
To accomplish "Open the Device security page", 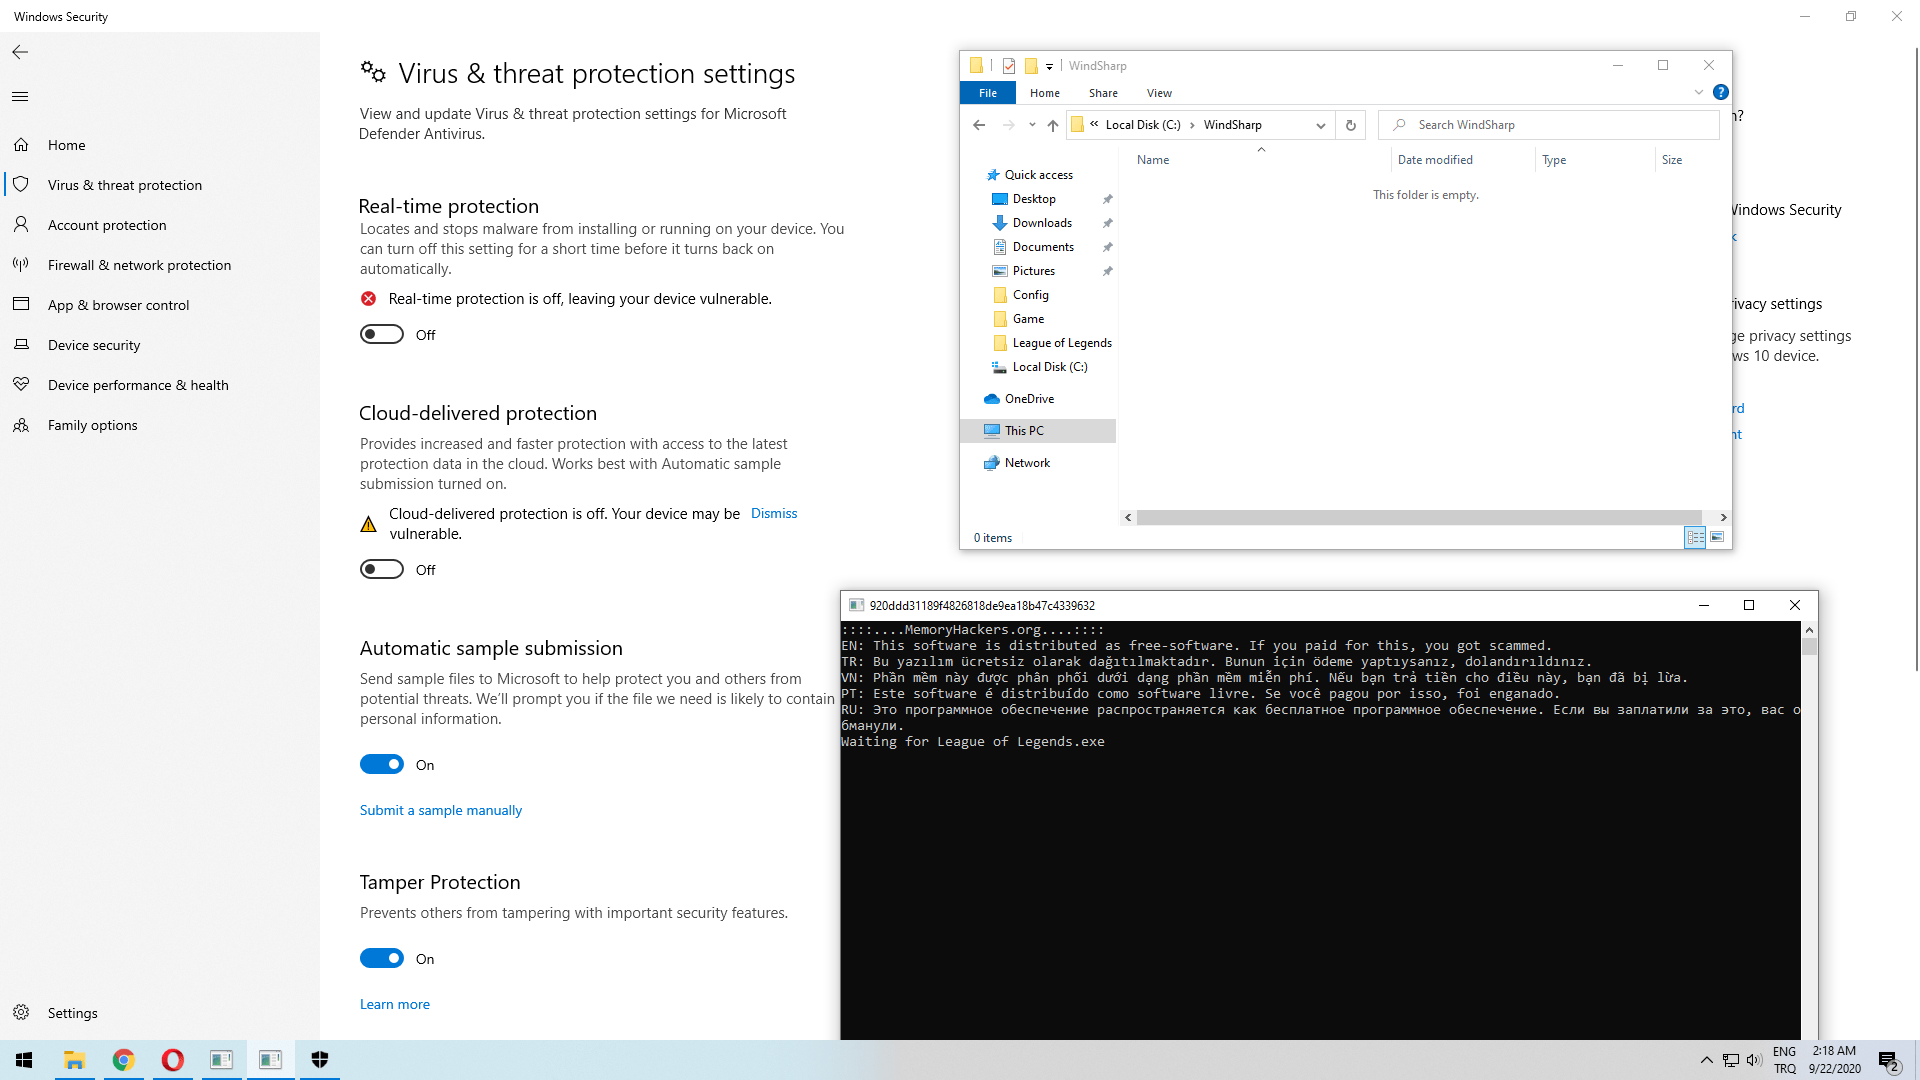I will pos(94,345).
